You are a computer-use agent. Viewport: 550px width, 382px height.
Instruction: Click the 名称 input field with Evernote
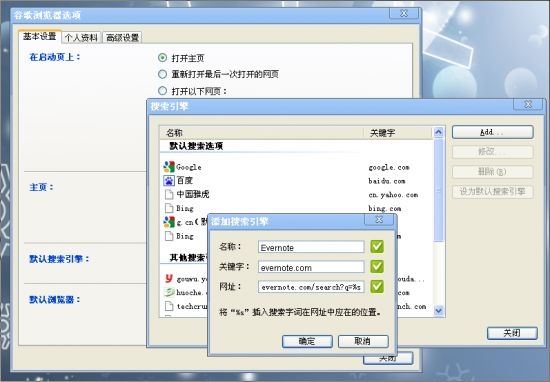311,247
